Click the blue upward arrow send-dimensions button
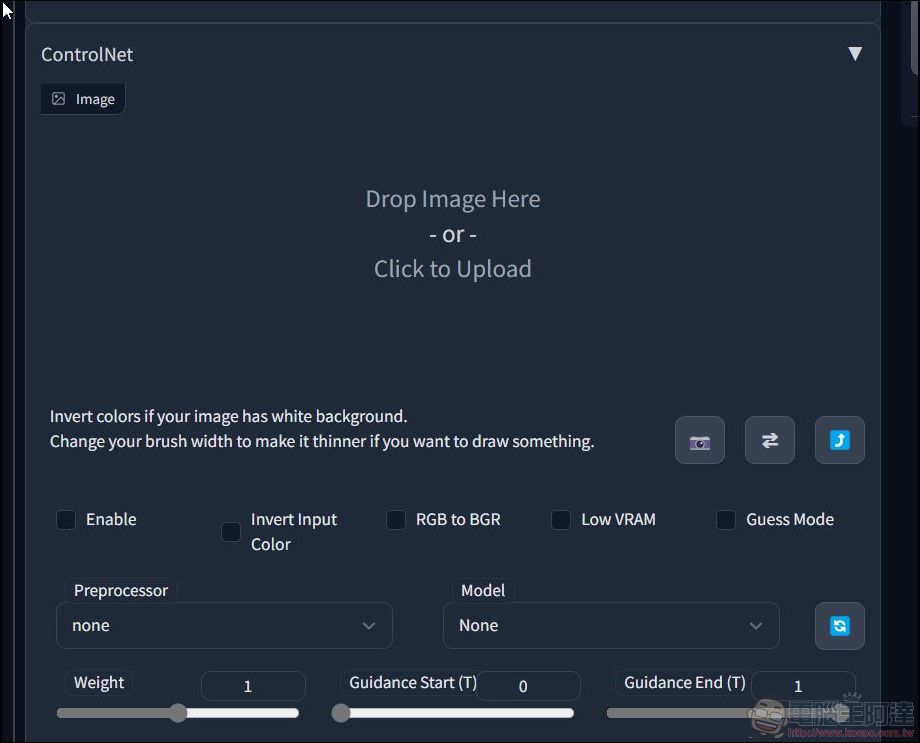 (x=840, y=440)
